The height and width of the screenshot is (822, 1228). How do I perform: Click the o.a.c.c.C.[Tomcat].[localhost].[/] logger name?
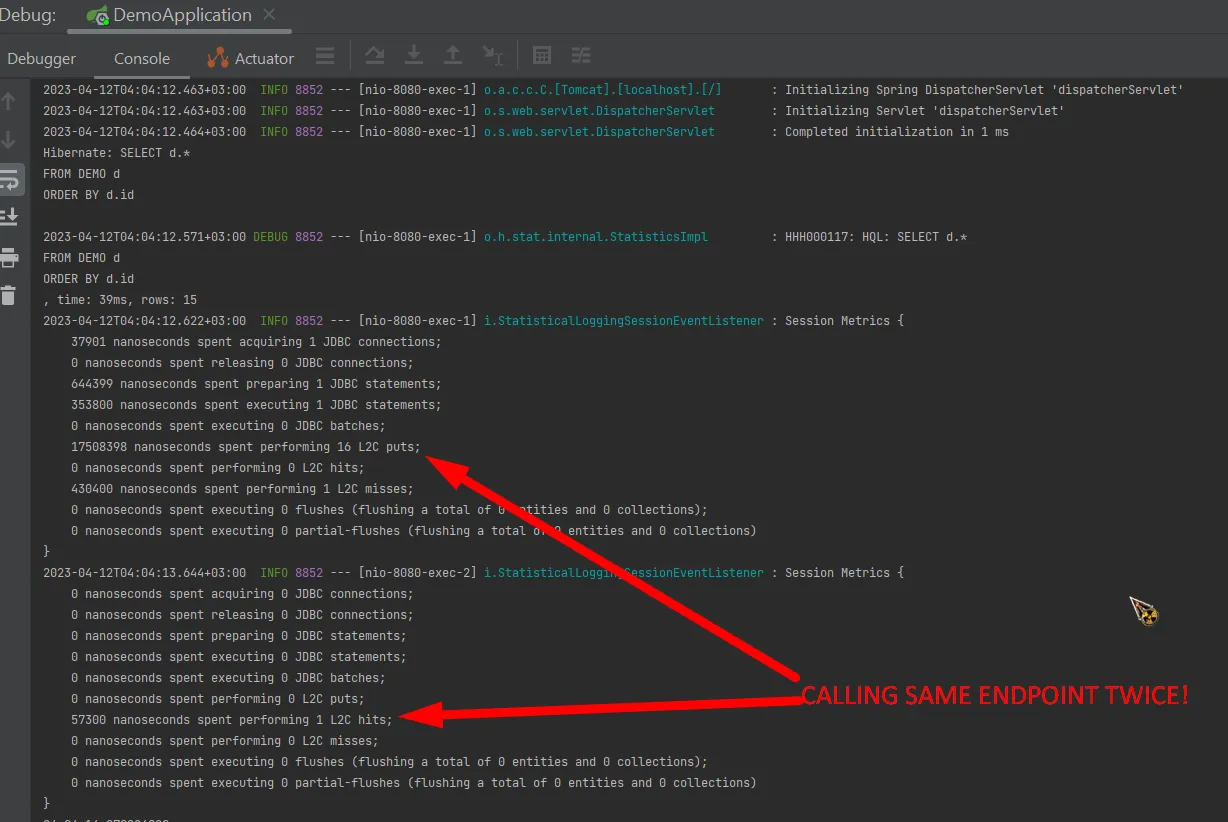tap(602, 90)
